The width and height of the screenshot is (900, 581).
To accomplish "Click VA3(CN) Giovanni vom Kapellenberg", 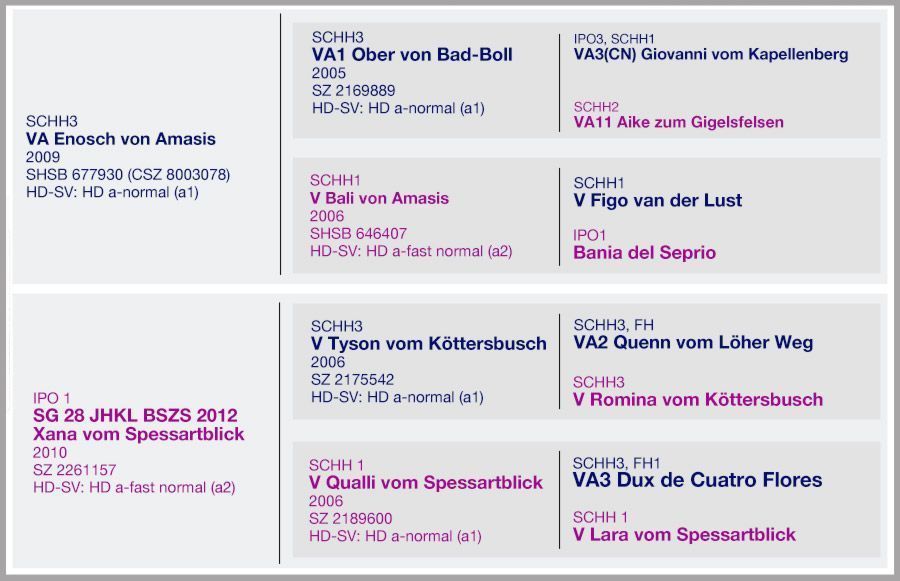I will click(711, 55).
